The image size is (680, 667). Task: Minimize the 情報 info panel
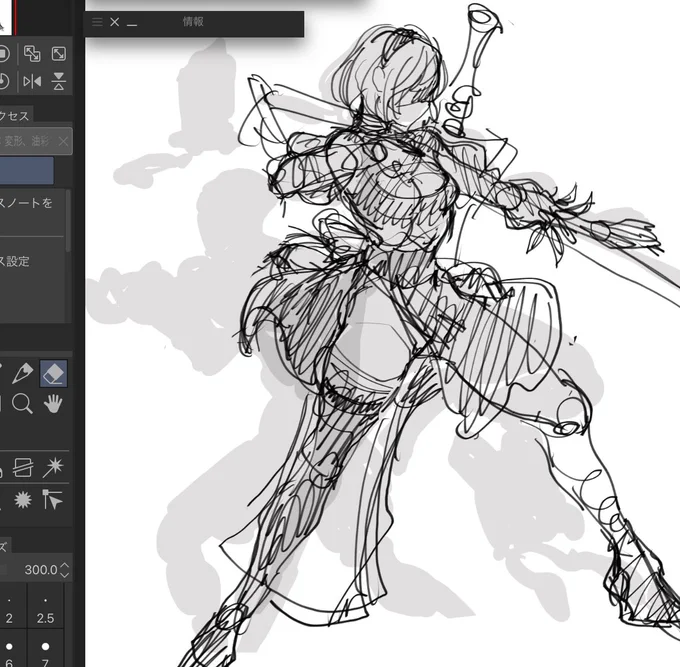click(132, 25)
